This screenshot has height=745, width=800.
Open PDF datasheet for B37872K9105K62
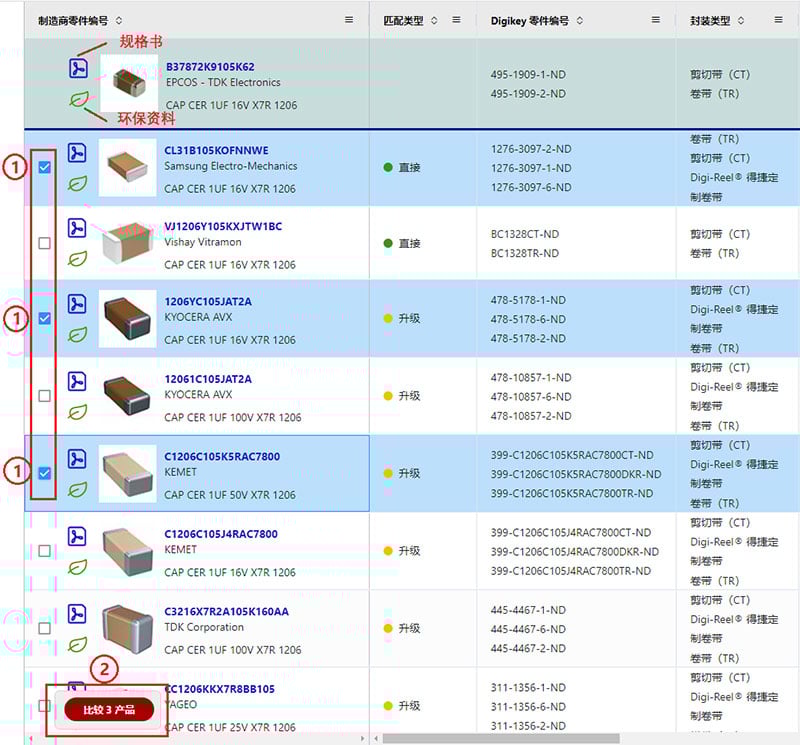[77, 69]
